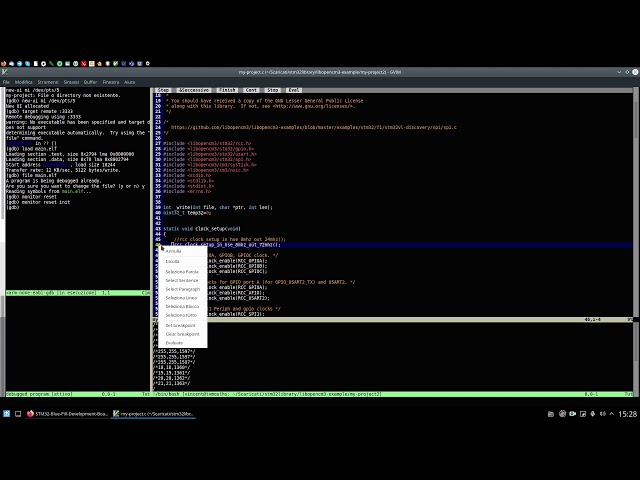Screen dimensions: 640x480
Task: Choose Seleziona Tutto in context menu
Action: pyautogui.click(x=182, y=315)
